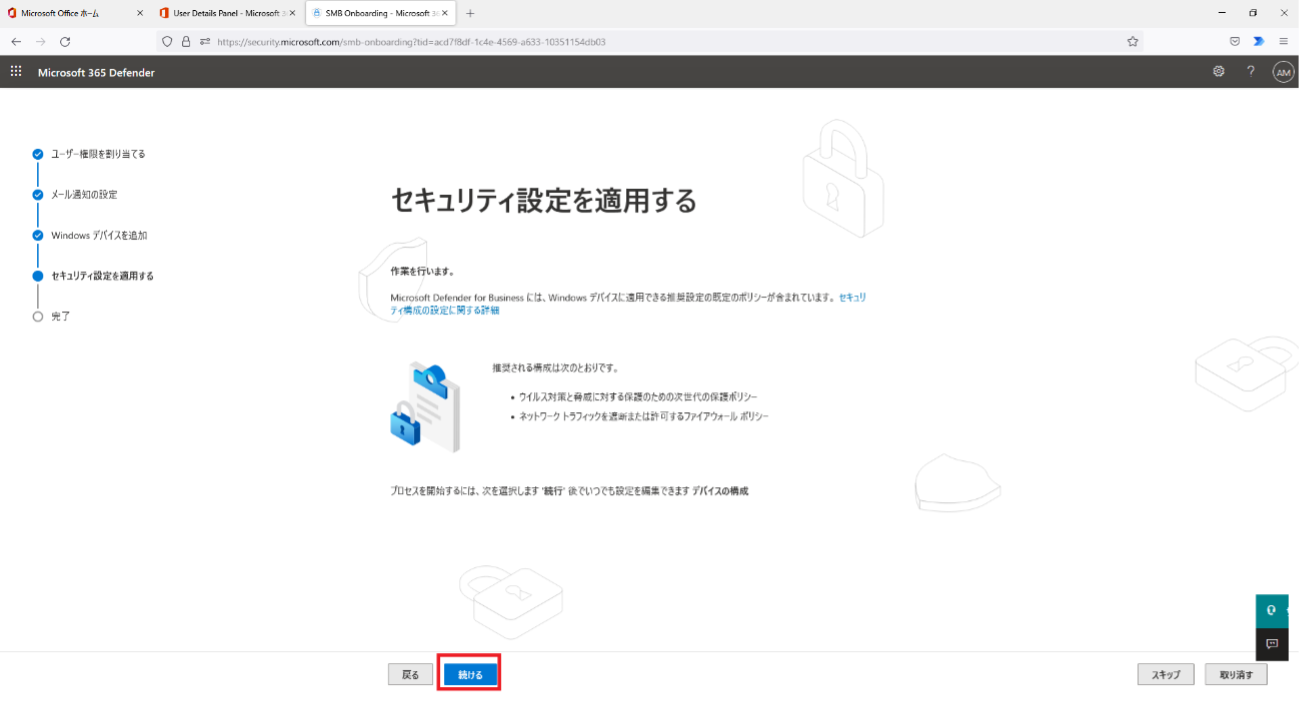Open the help question mark icon
The height and width of the screenshot is (727, 1301).
coord(1250,72)
